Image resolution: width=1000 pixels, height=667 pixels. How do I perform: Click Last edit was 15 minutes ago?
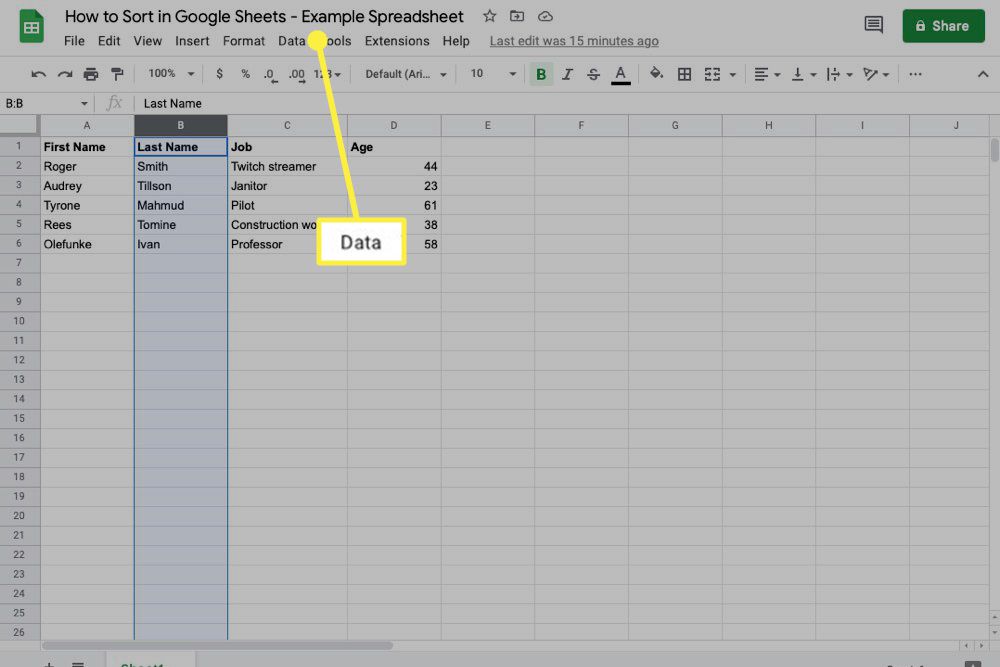pyautogui.click(x=574, y=41)
